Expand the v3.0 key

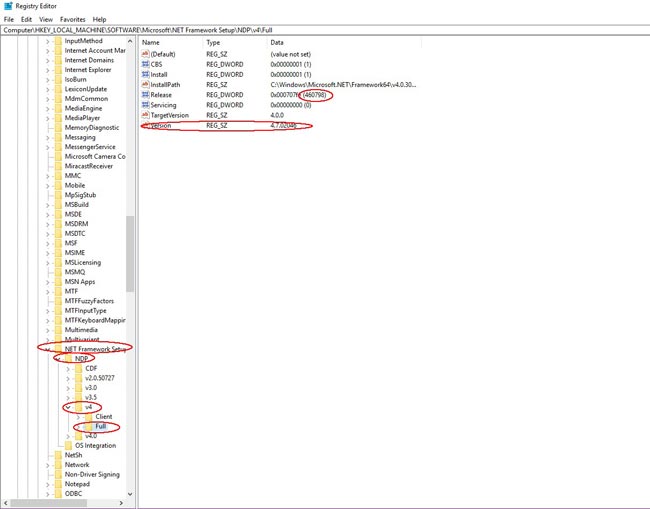[68, 388]
